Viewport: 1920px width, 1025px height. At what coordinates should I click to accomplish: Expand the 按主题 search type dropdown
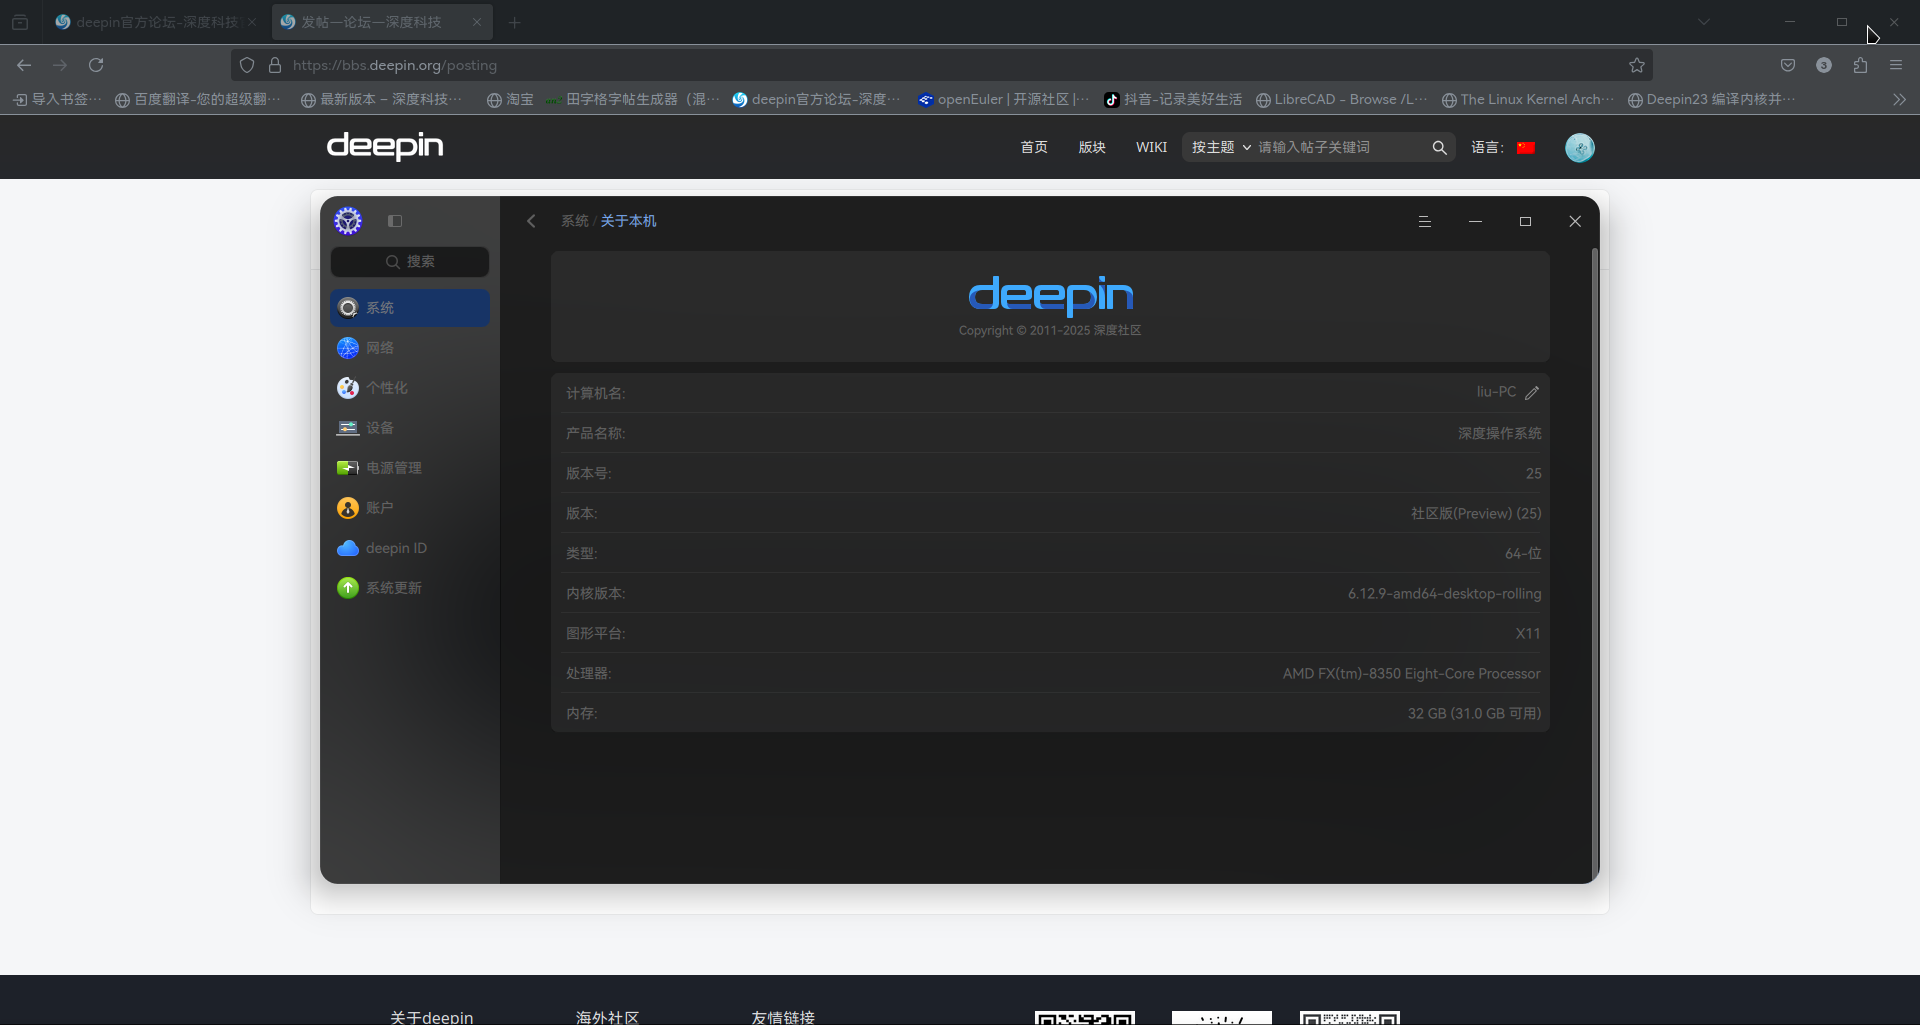[x=1221, y=147]
